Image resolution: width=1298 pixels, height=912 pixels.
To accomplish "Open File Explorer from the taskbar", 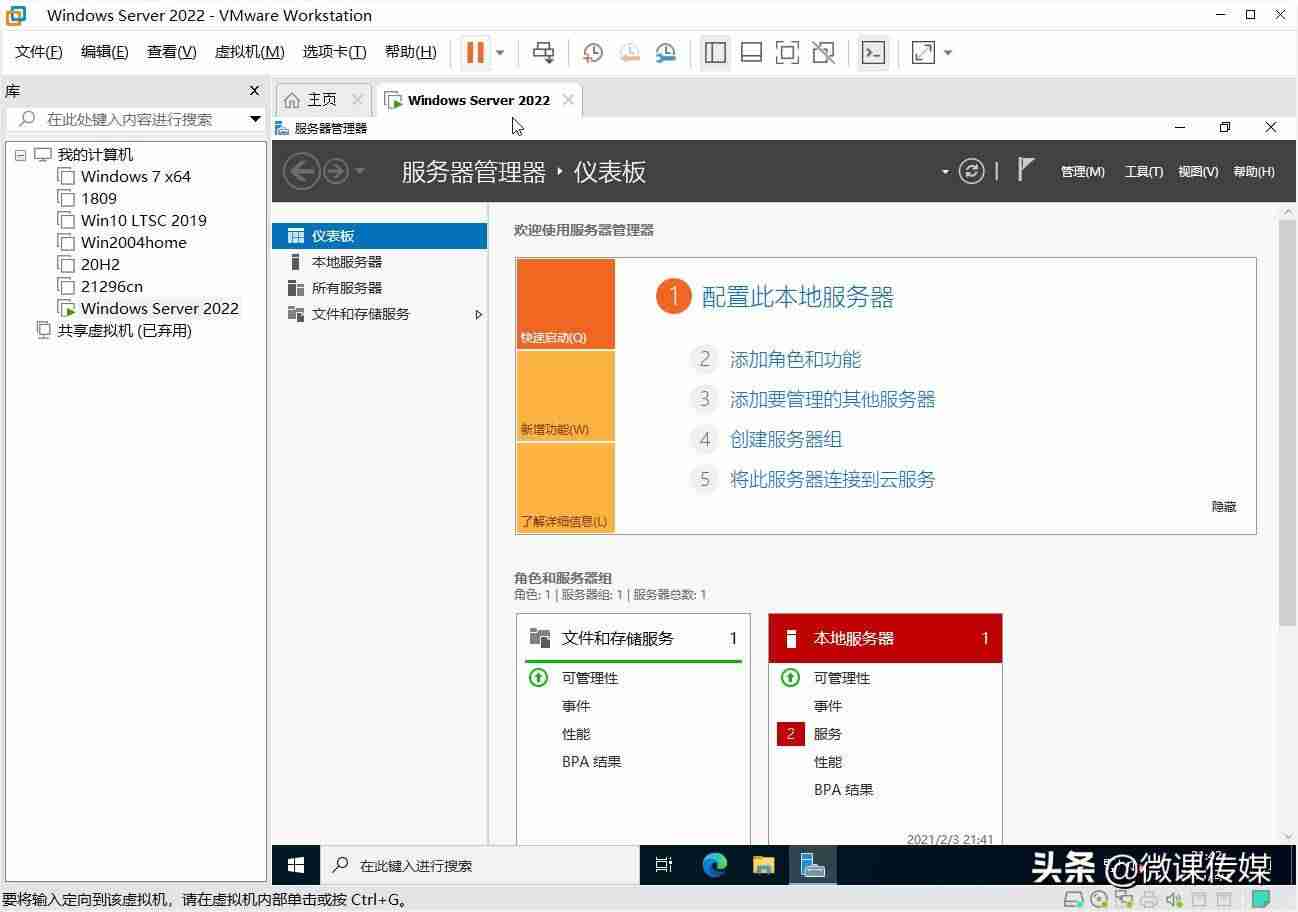I will 763,865.
